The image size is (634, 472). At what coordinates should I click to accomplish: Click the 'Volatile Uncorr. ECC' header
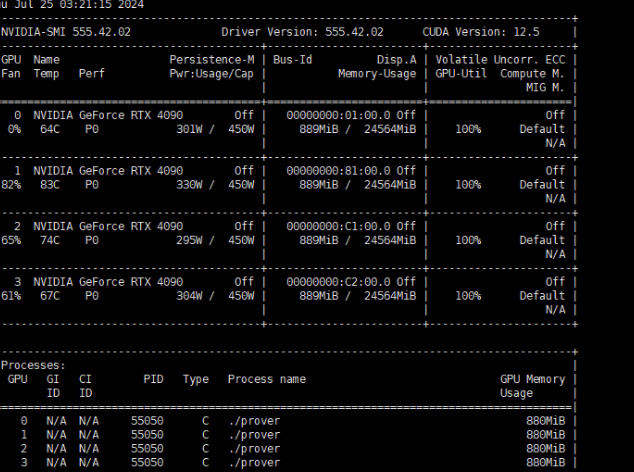click(x=500, y=60)
